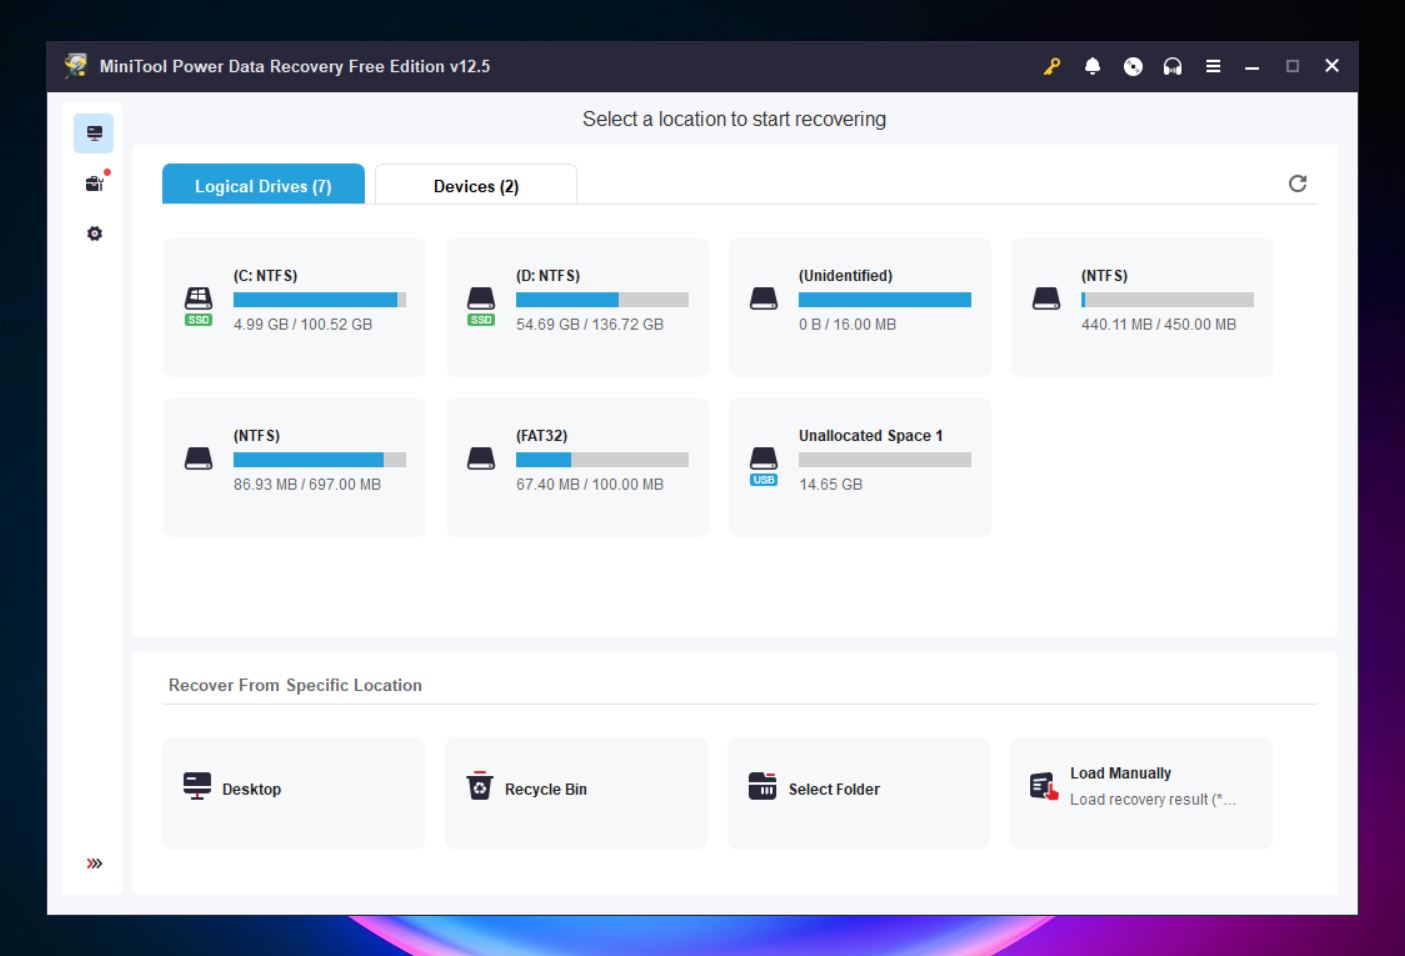
Task: Click the Recover From Specific Location heading
Action: [x=295, y=685]
